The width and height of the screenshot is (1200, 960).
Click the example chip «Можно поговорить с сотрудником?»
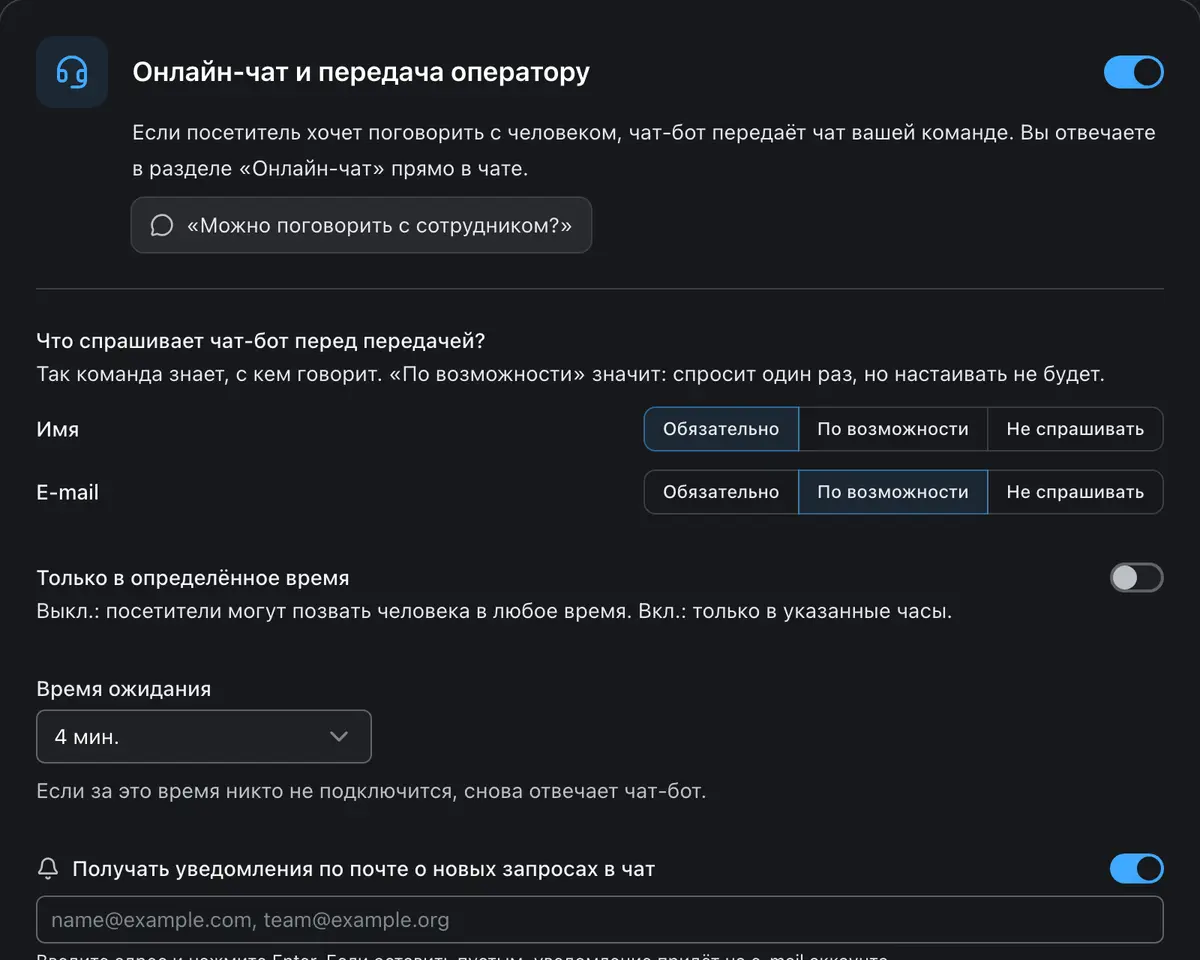(361, 225)
